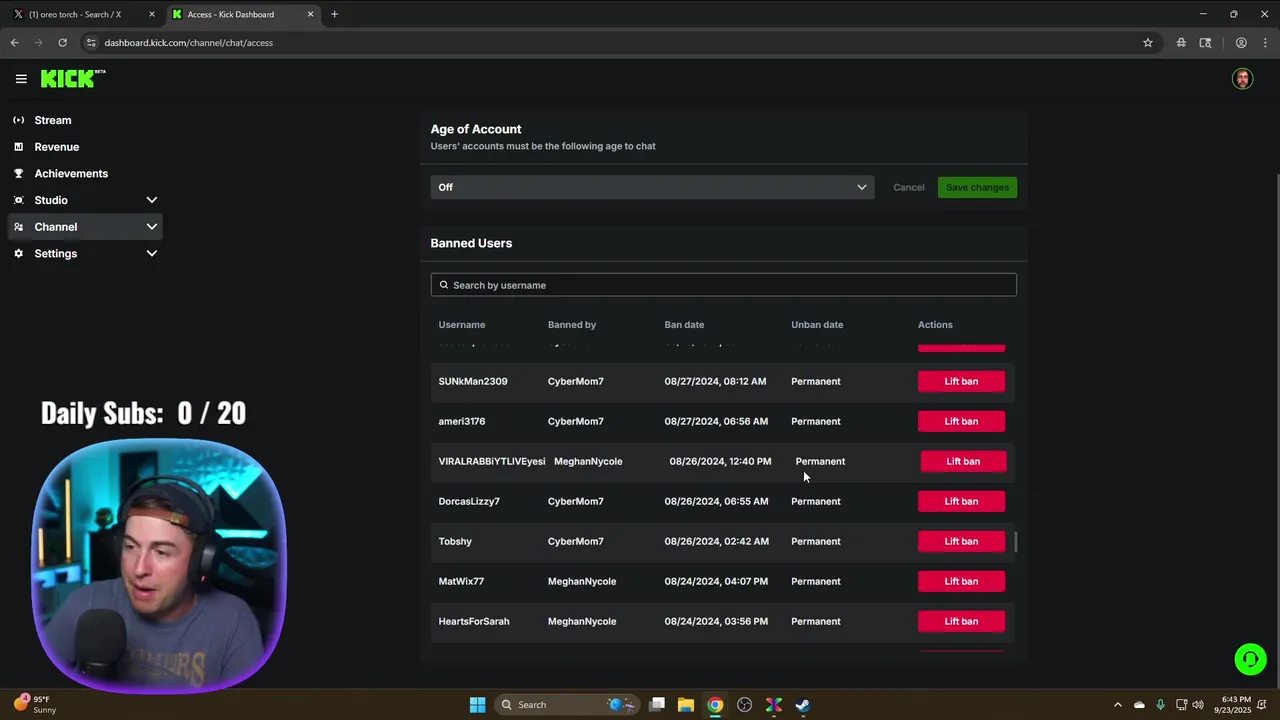Lift ban for DorcasLizzy7
Image resolution: width=1280 pixels, height=720 pixels.
[961, 501]
